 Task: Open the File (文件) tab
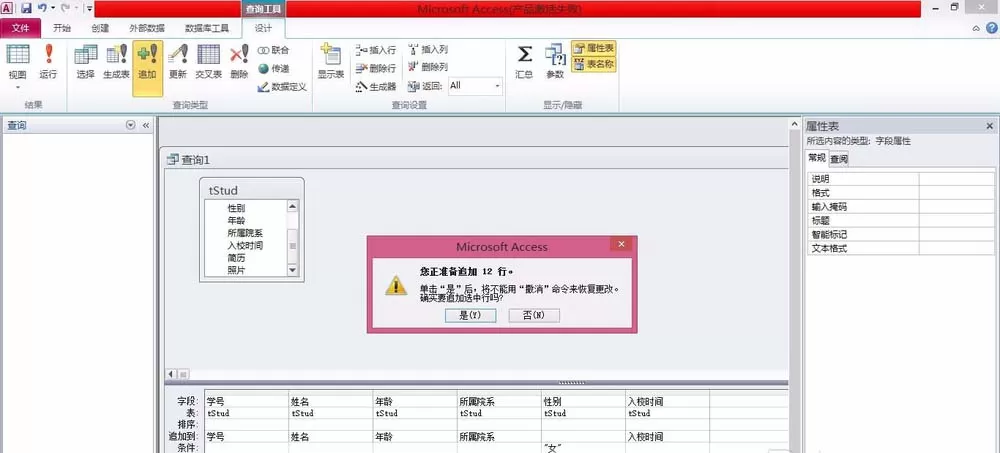click(21, 28)
